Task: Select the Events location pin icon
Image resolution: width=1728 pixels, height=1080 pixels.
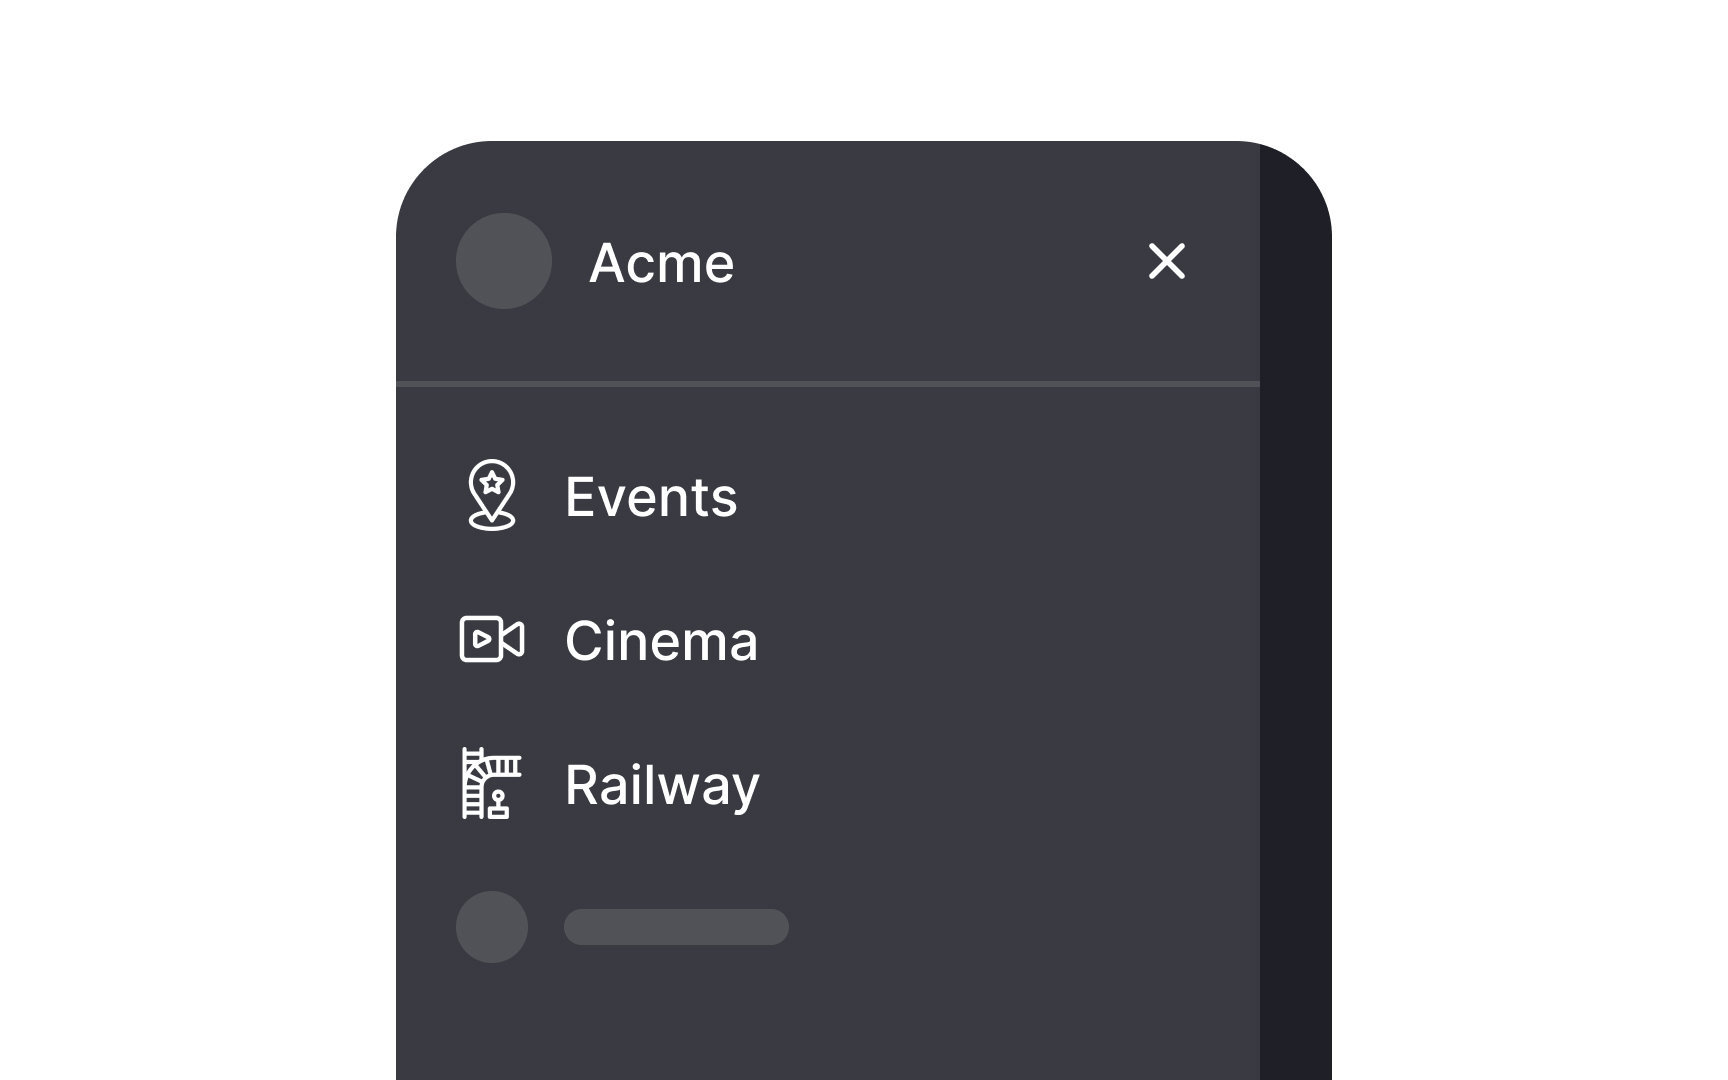Action: click(491, 497)
